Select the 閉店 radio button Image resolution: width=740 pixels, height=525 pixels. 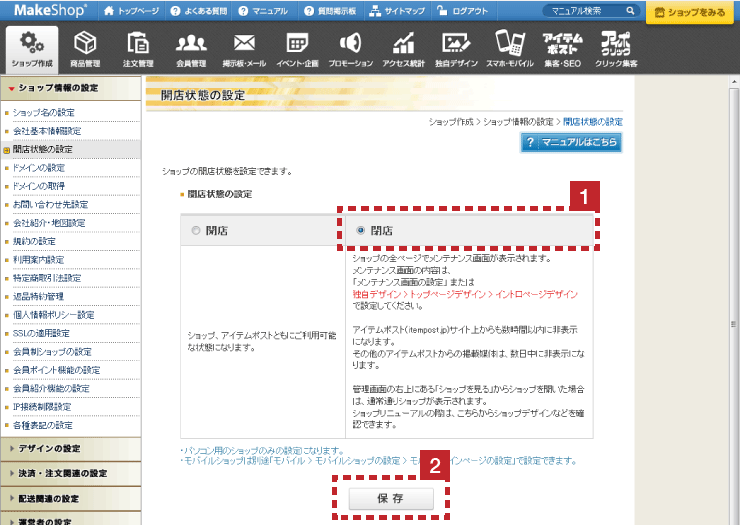coord(361,230)
